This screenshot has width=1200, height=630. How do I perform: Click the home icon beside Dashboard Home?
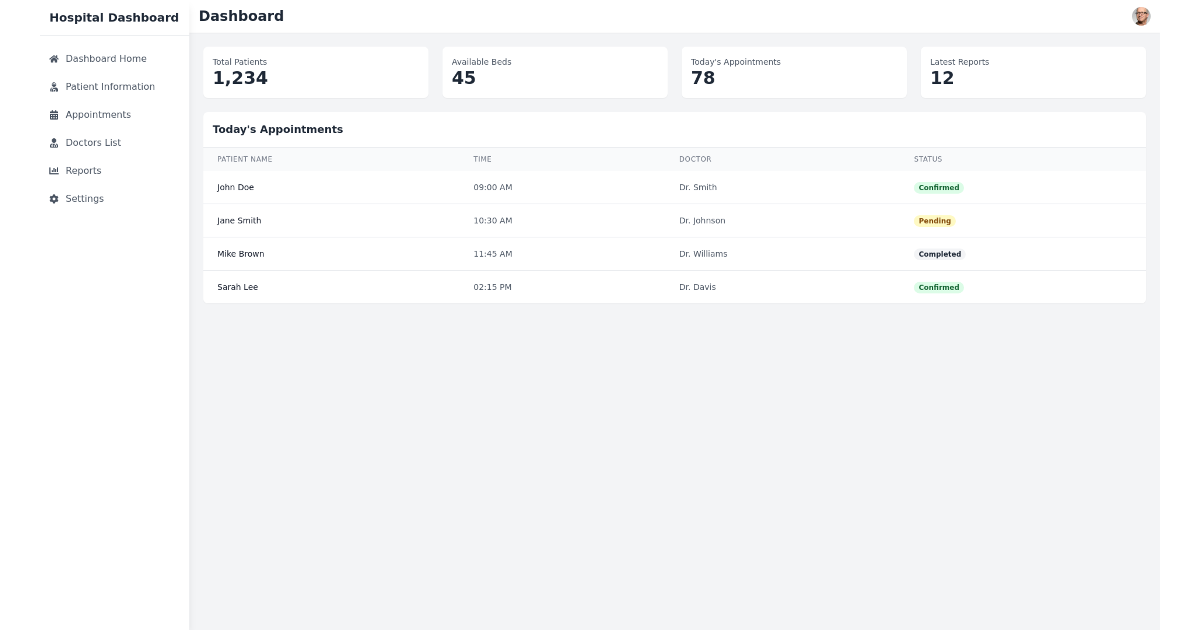pyautogui.click(x=54, y=59)
